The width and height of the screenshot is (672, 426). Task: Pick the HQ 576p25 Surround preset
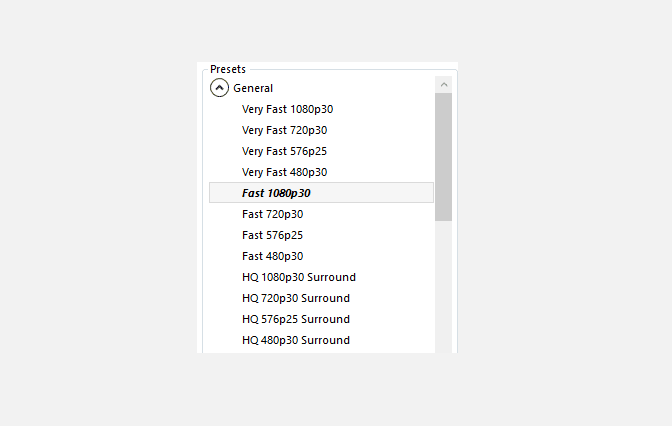[x=295, y=319]
